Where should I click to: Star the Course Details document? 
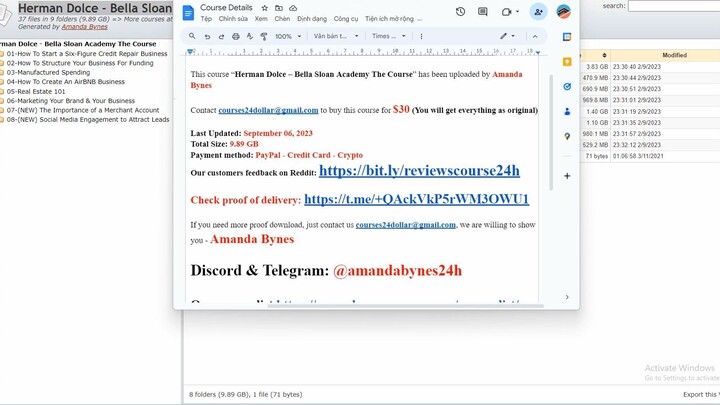(264, 8)
